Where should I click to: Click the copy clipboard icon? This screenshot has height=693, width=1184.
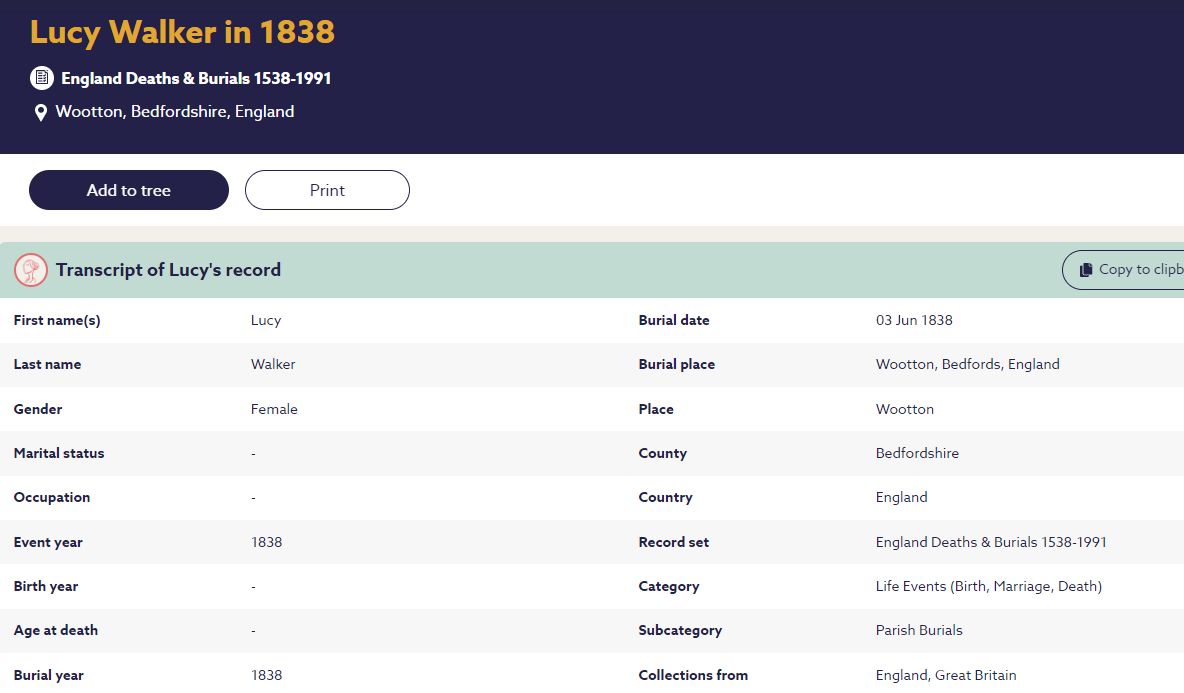(x=1085, y=270)
